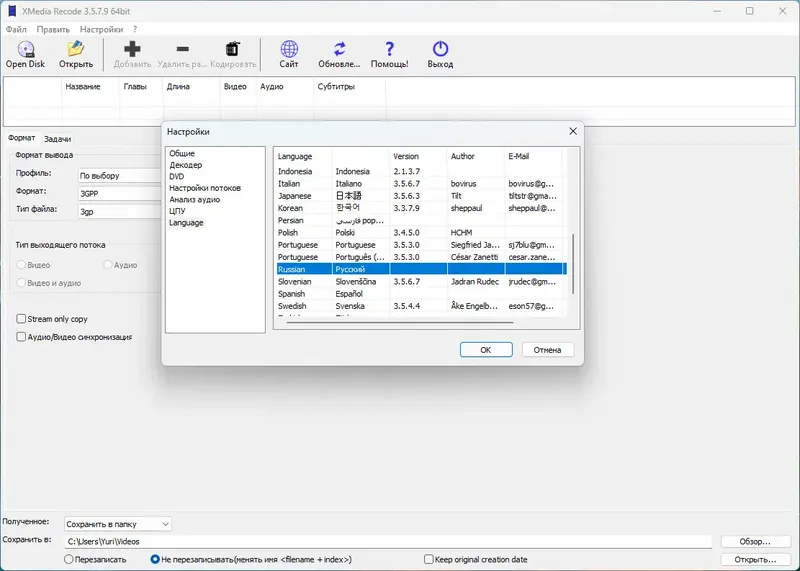The image size is (800, 571).
Task: Click the Открыть... button at bottom right
Action: coord(755,559)
